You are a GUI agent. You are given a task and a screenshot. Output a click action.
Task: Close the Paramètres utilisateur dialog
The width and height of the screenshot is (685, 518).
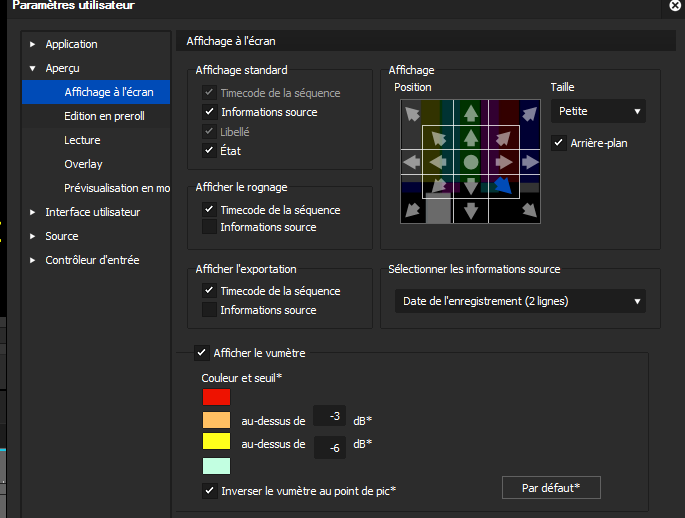(x=676, y=6)
